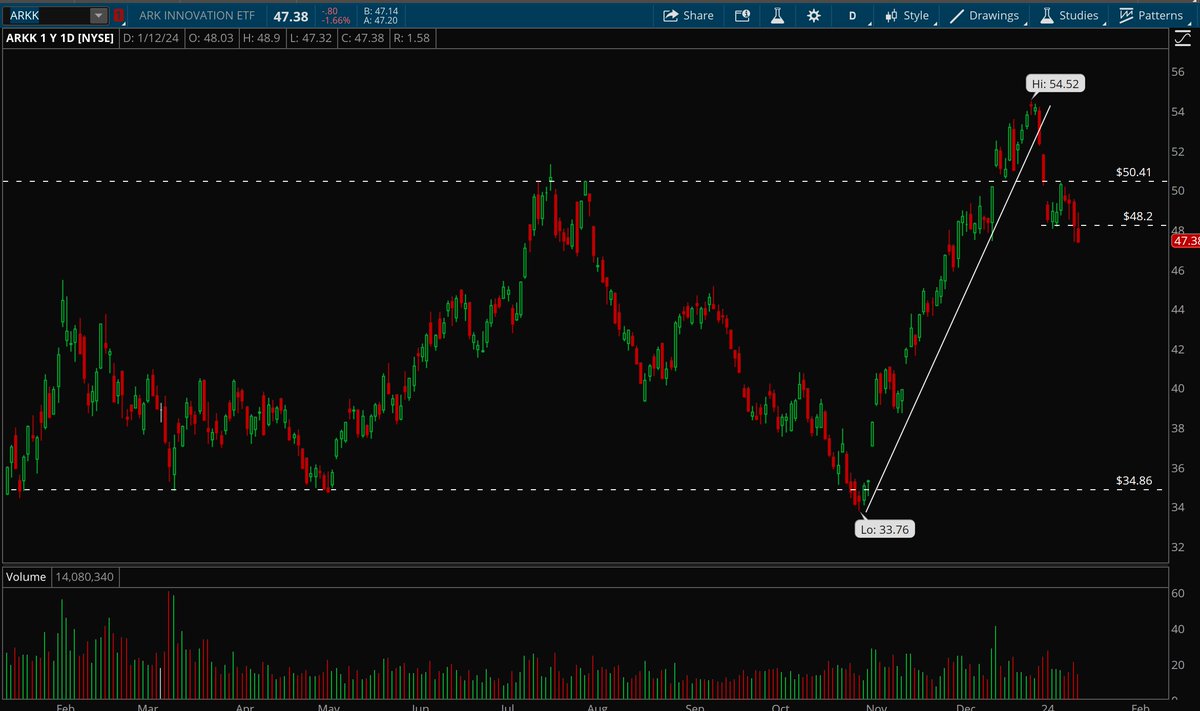Click the red clipboard linking icon beside symbol
This screenshot has height=711, width=1200.
pos(120,15)
